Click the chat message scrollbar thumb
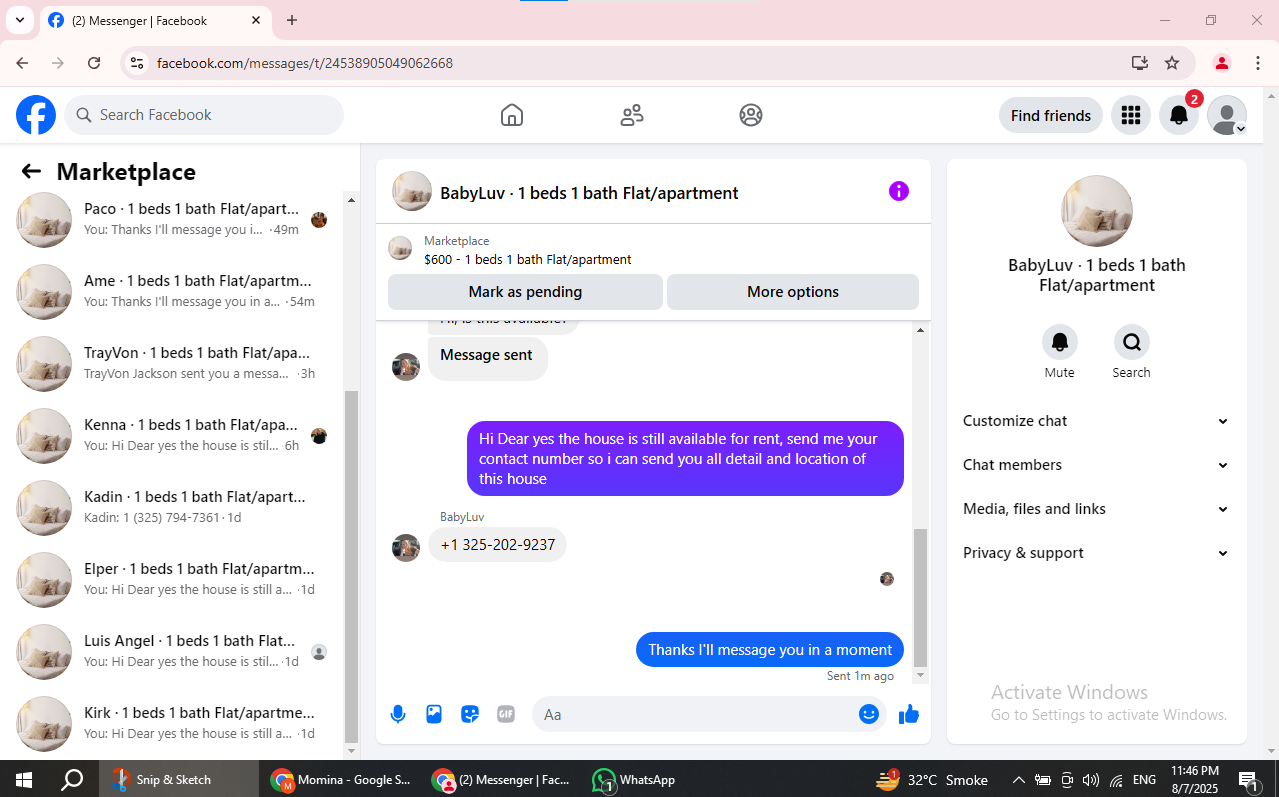 (921, 597)
